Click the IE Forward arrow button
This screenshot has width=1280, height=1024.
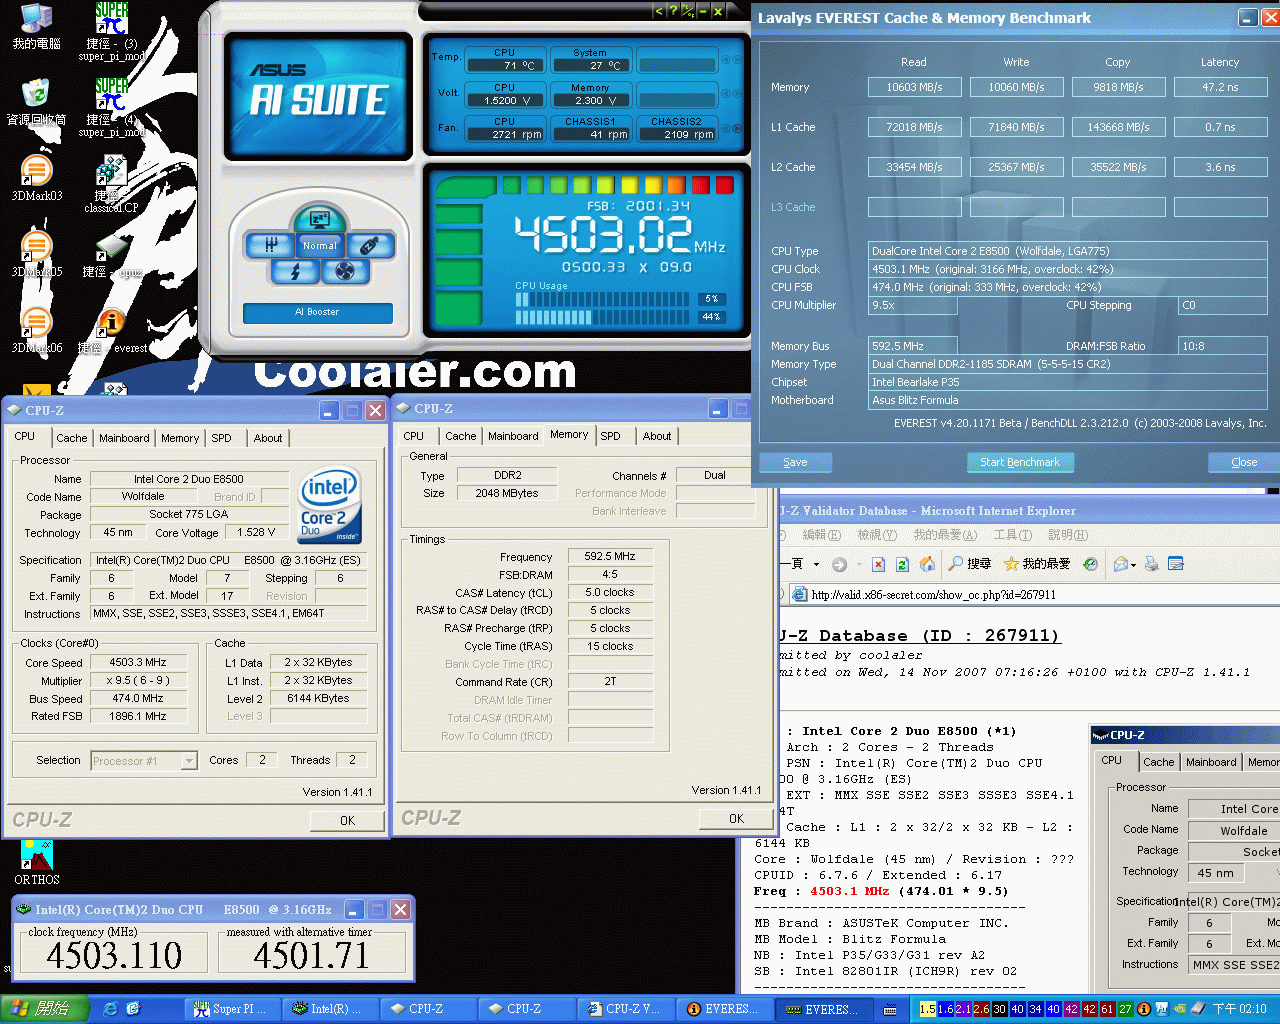[839, 564]
